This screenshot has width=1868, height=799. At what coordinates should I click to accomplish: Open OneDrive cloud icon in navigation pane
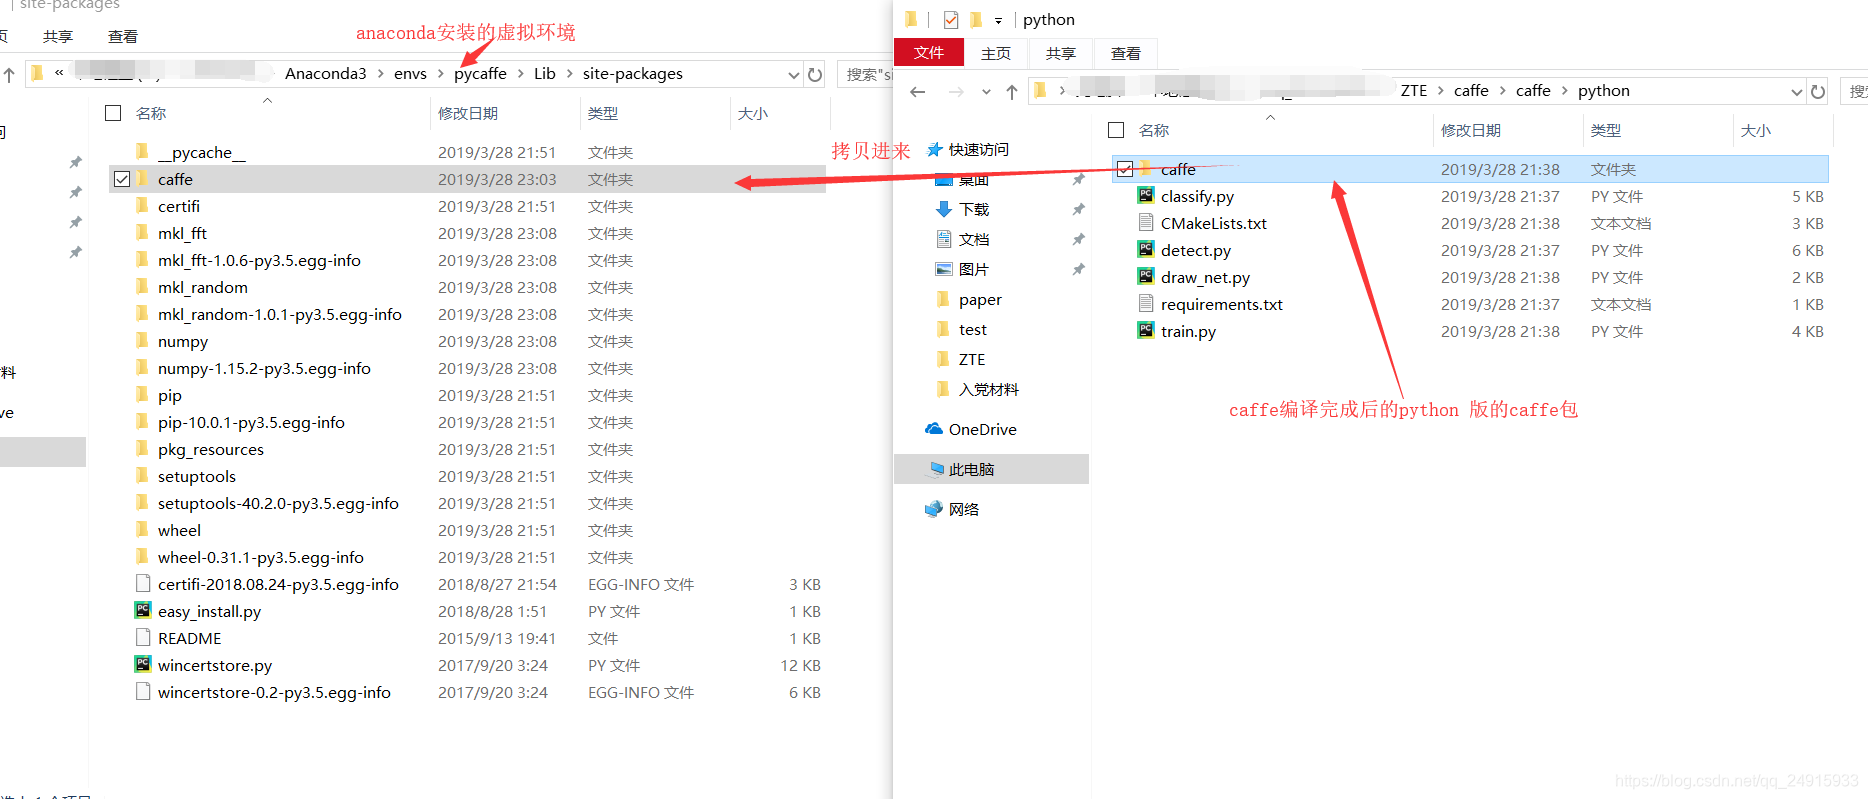(934, 429)
